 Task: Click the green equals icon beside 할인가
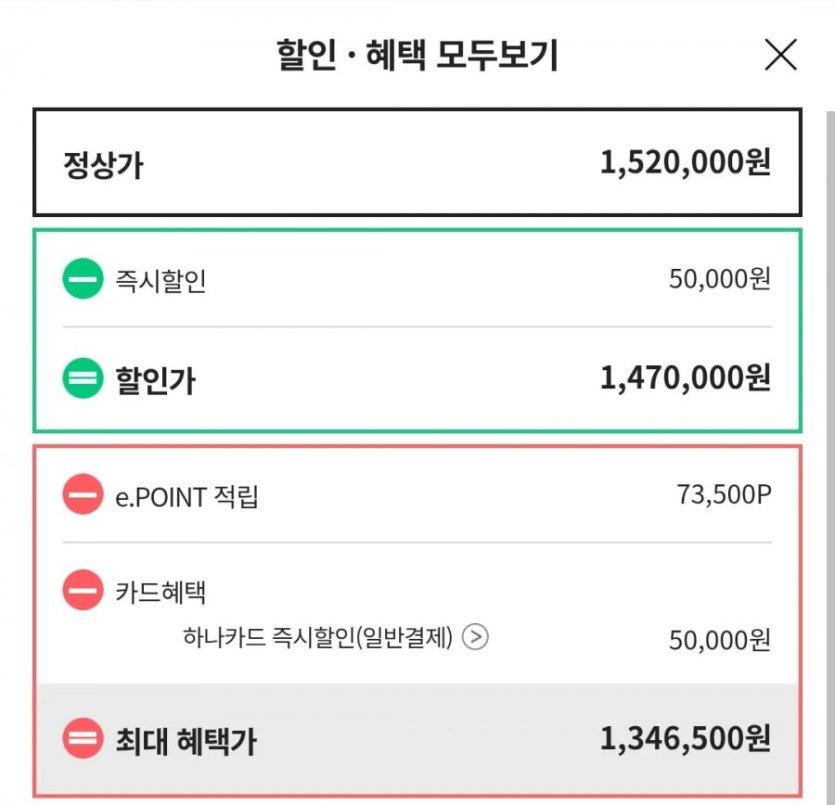pyautogui.click(x=83, y=378)
